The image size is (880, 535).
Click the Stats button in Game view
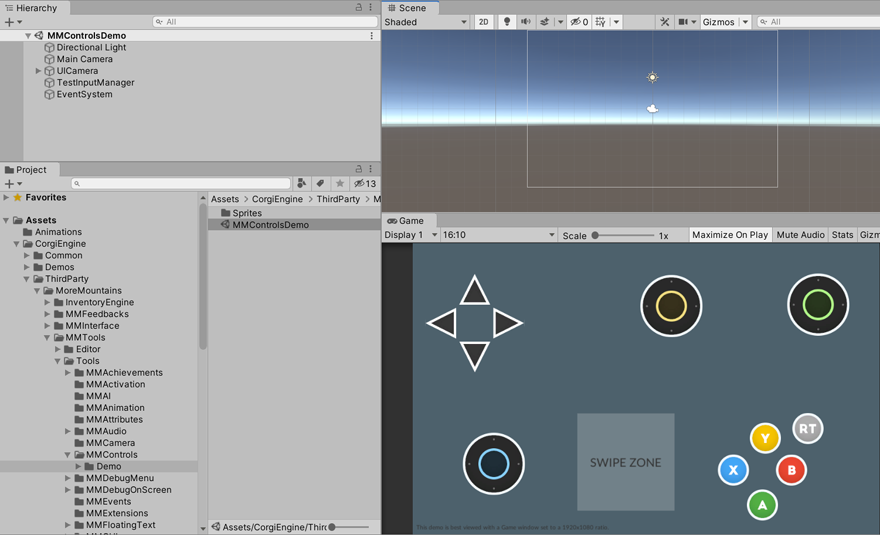tap(842, 235)
